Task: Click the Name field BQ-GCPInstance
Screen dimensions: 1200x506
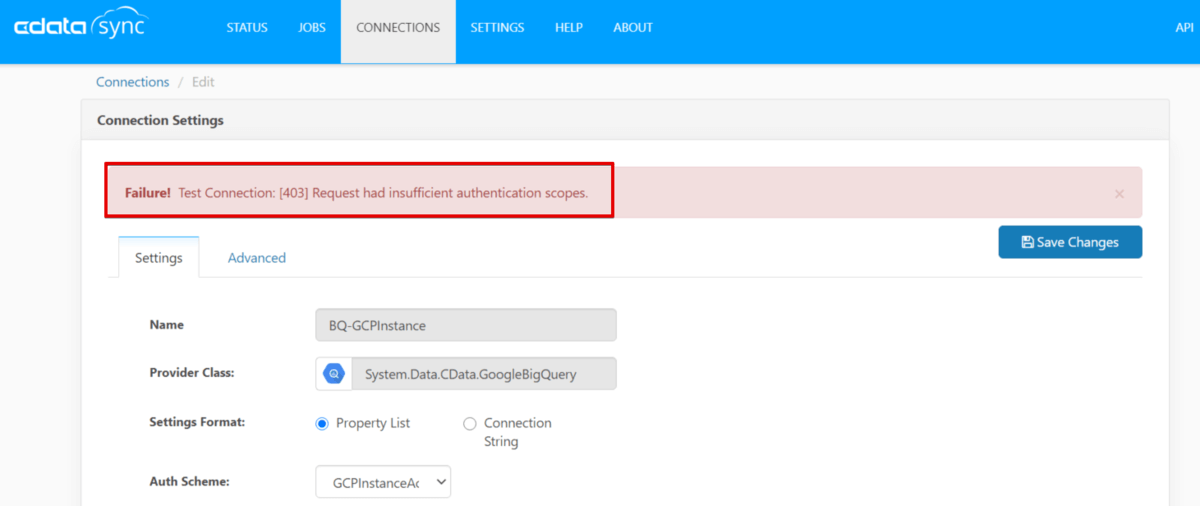Action: click(x=466, y=325)
